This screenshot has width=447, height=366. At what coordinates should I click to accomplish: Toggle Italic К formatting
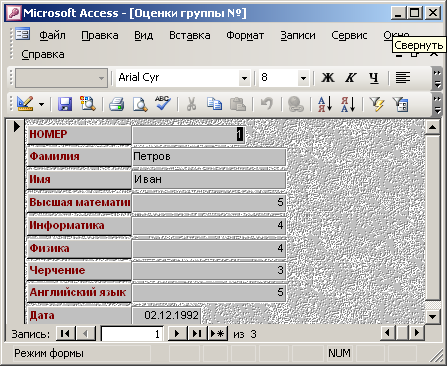350,78
